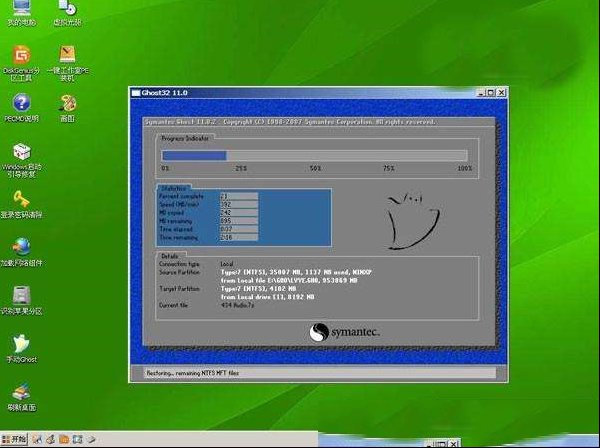Open the 登录密码清除 key icon
The width and height of the screenshot is (600, 448).
[x=21, y=205]
